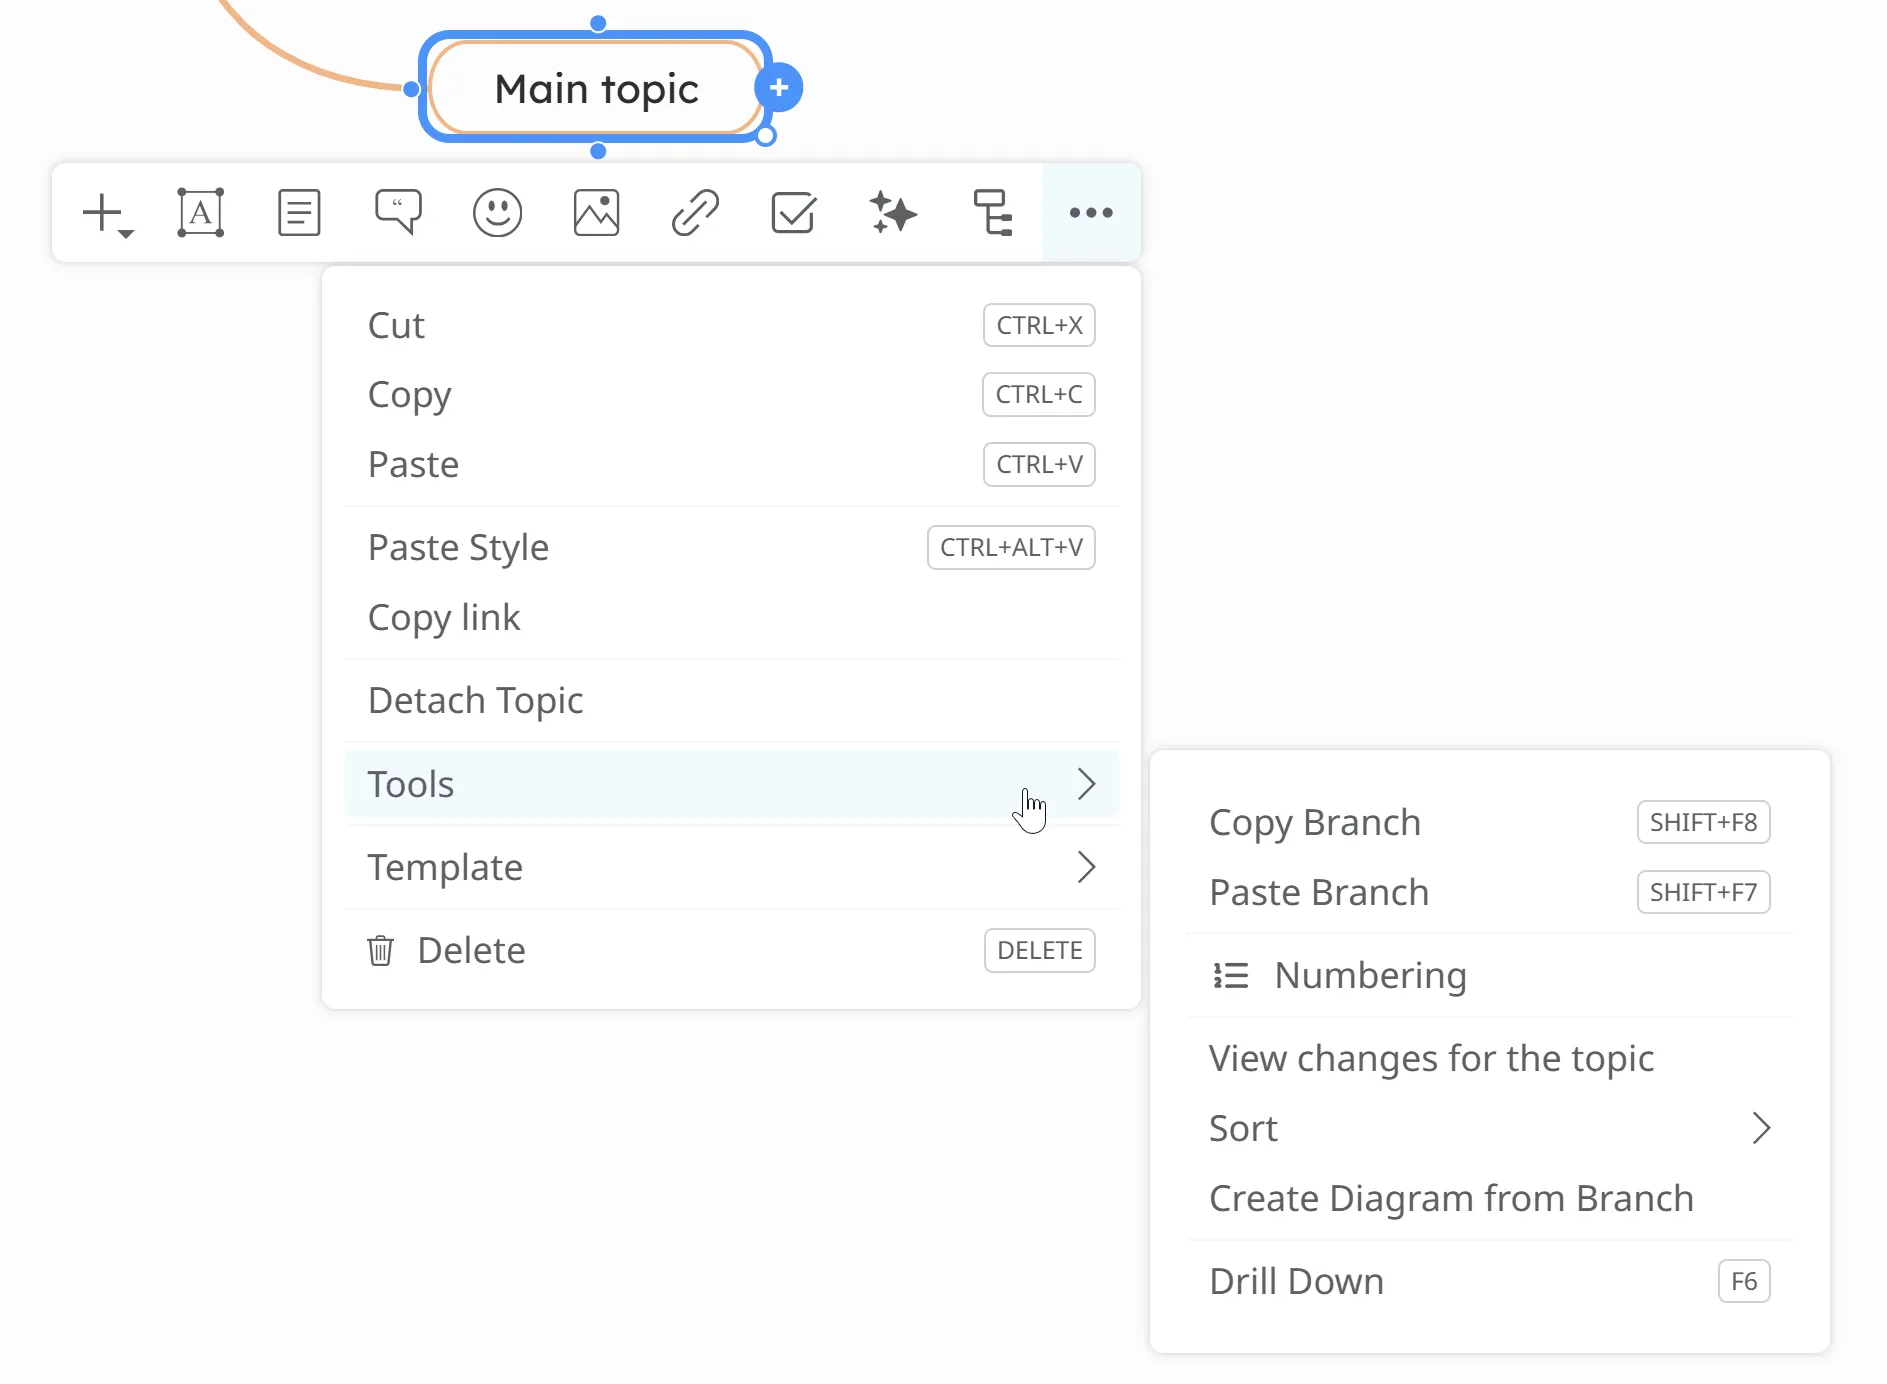1887x1384 pixels.
Task: Click the task checkbox icon
Action: pyautogui.click(x=793, y=213)
